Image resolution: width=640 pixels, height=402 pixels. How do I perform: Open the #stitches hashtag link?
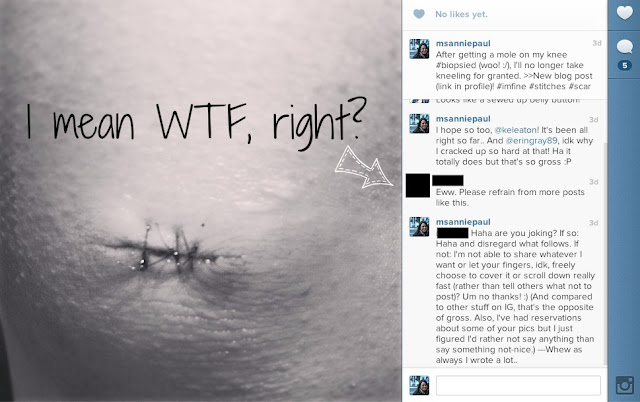(x=547, y=87)
